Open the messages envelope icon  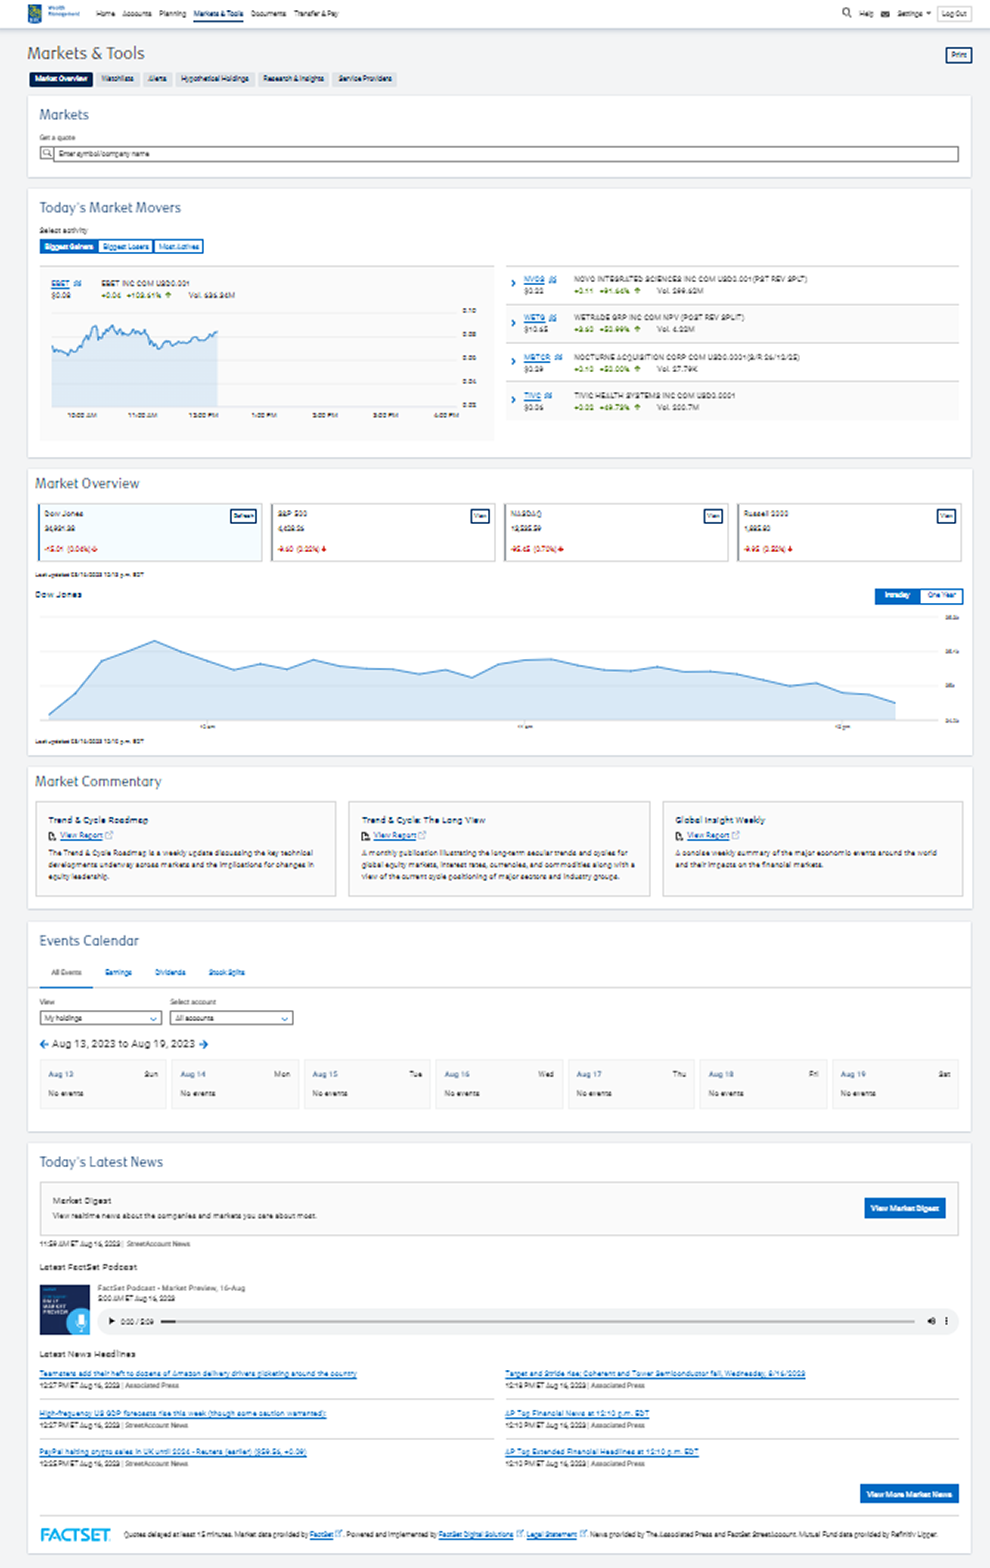point(885,14)
